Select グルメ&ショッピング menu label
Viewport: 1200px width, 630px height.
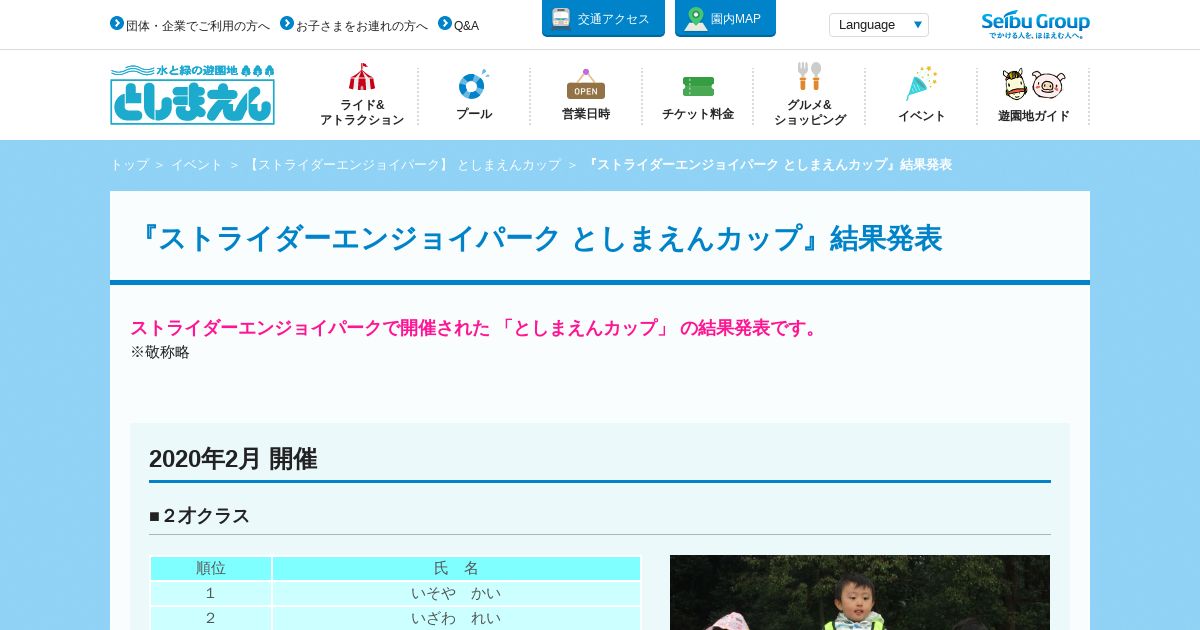point(810,112)
